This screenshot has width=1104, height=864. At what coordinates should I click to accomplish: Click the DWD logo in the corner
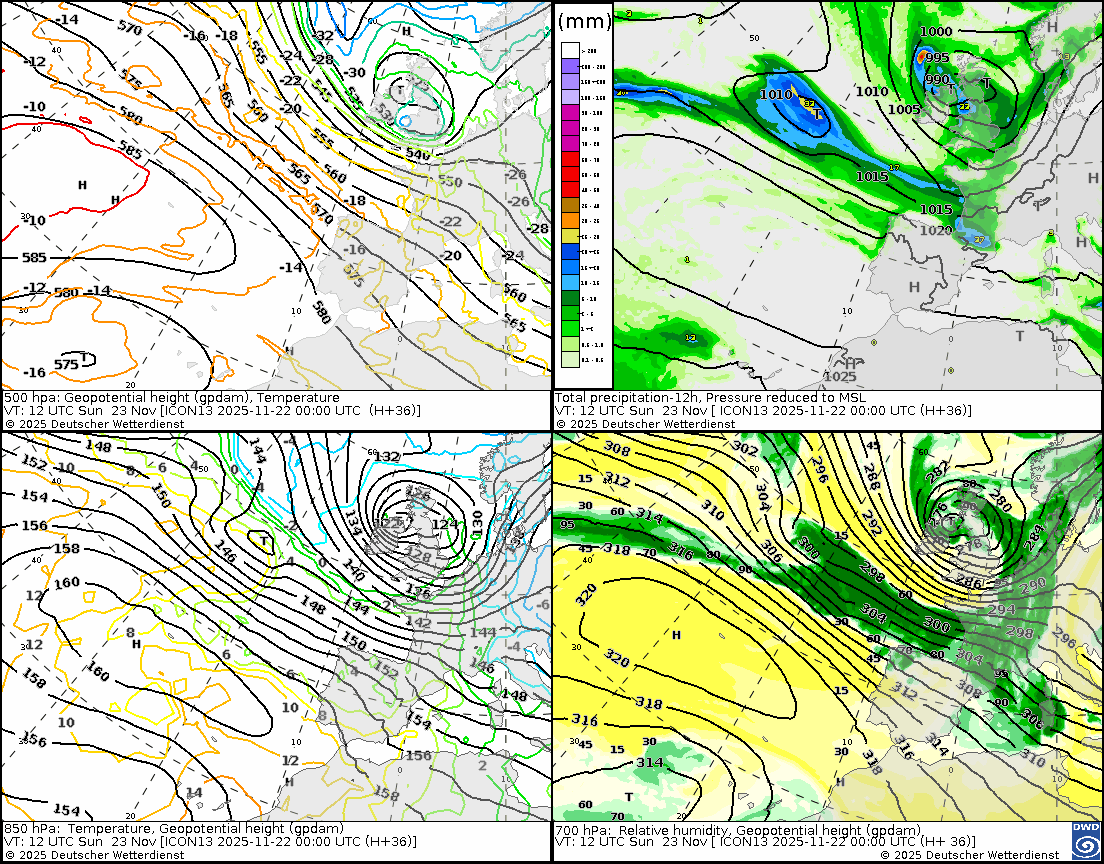(1085, 841)
